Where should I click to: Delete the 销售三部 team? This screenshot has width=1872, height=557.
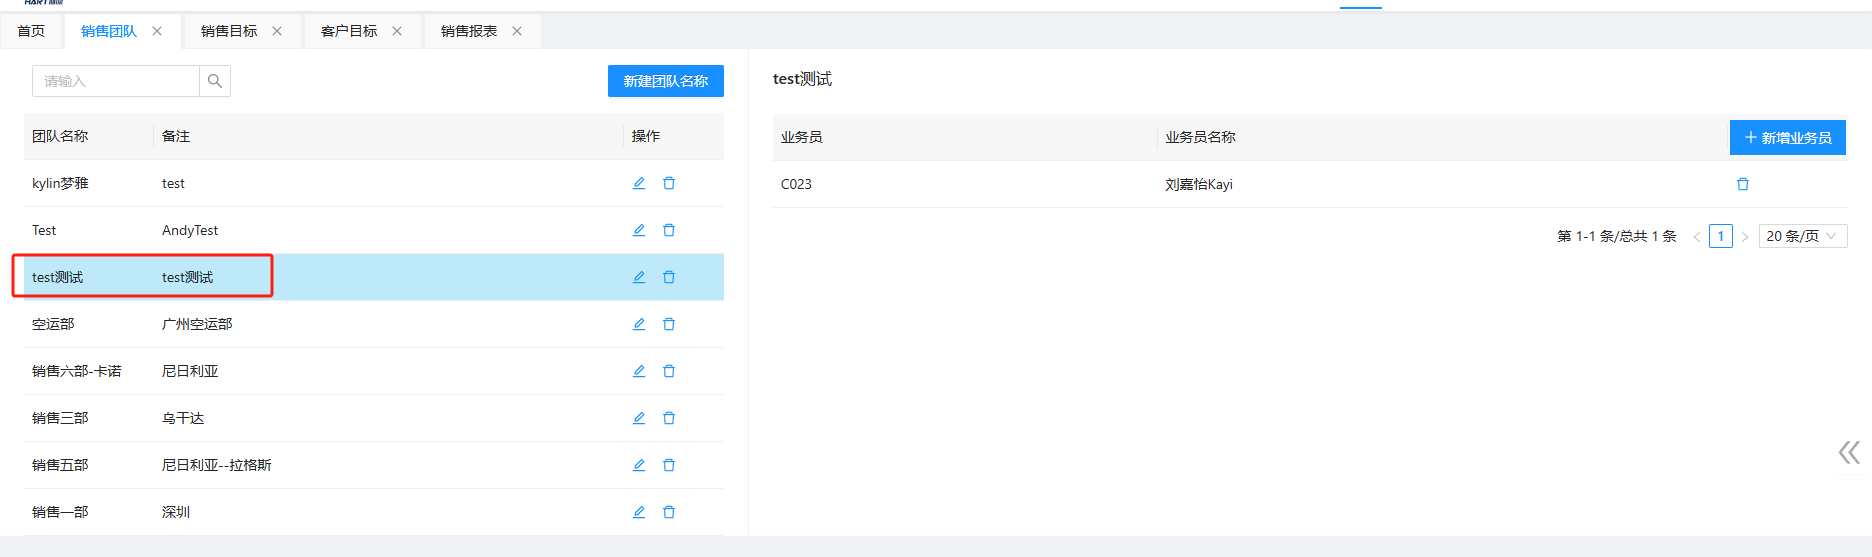pyautogui.click(x=669, y=418)
